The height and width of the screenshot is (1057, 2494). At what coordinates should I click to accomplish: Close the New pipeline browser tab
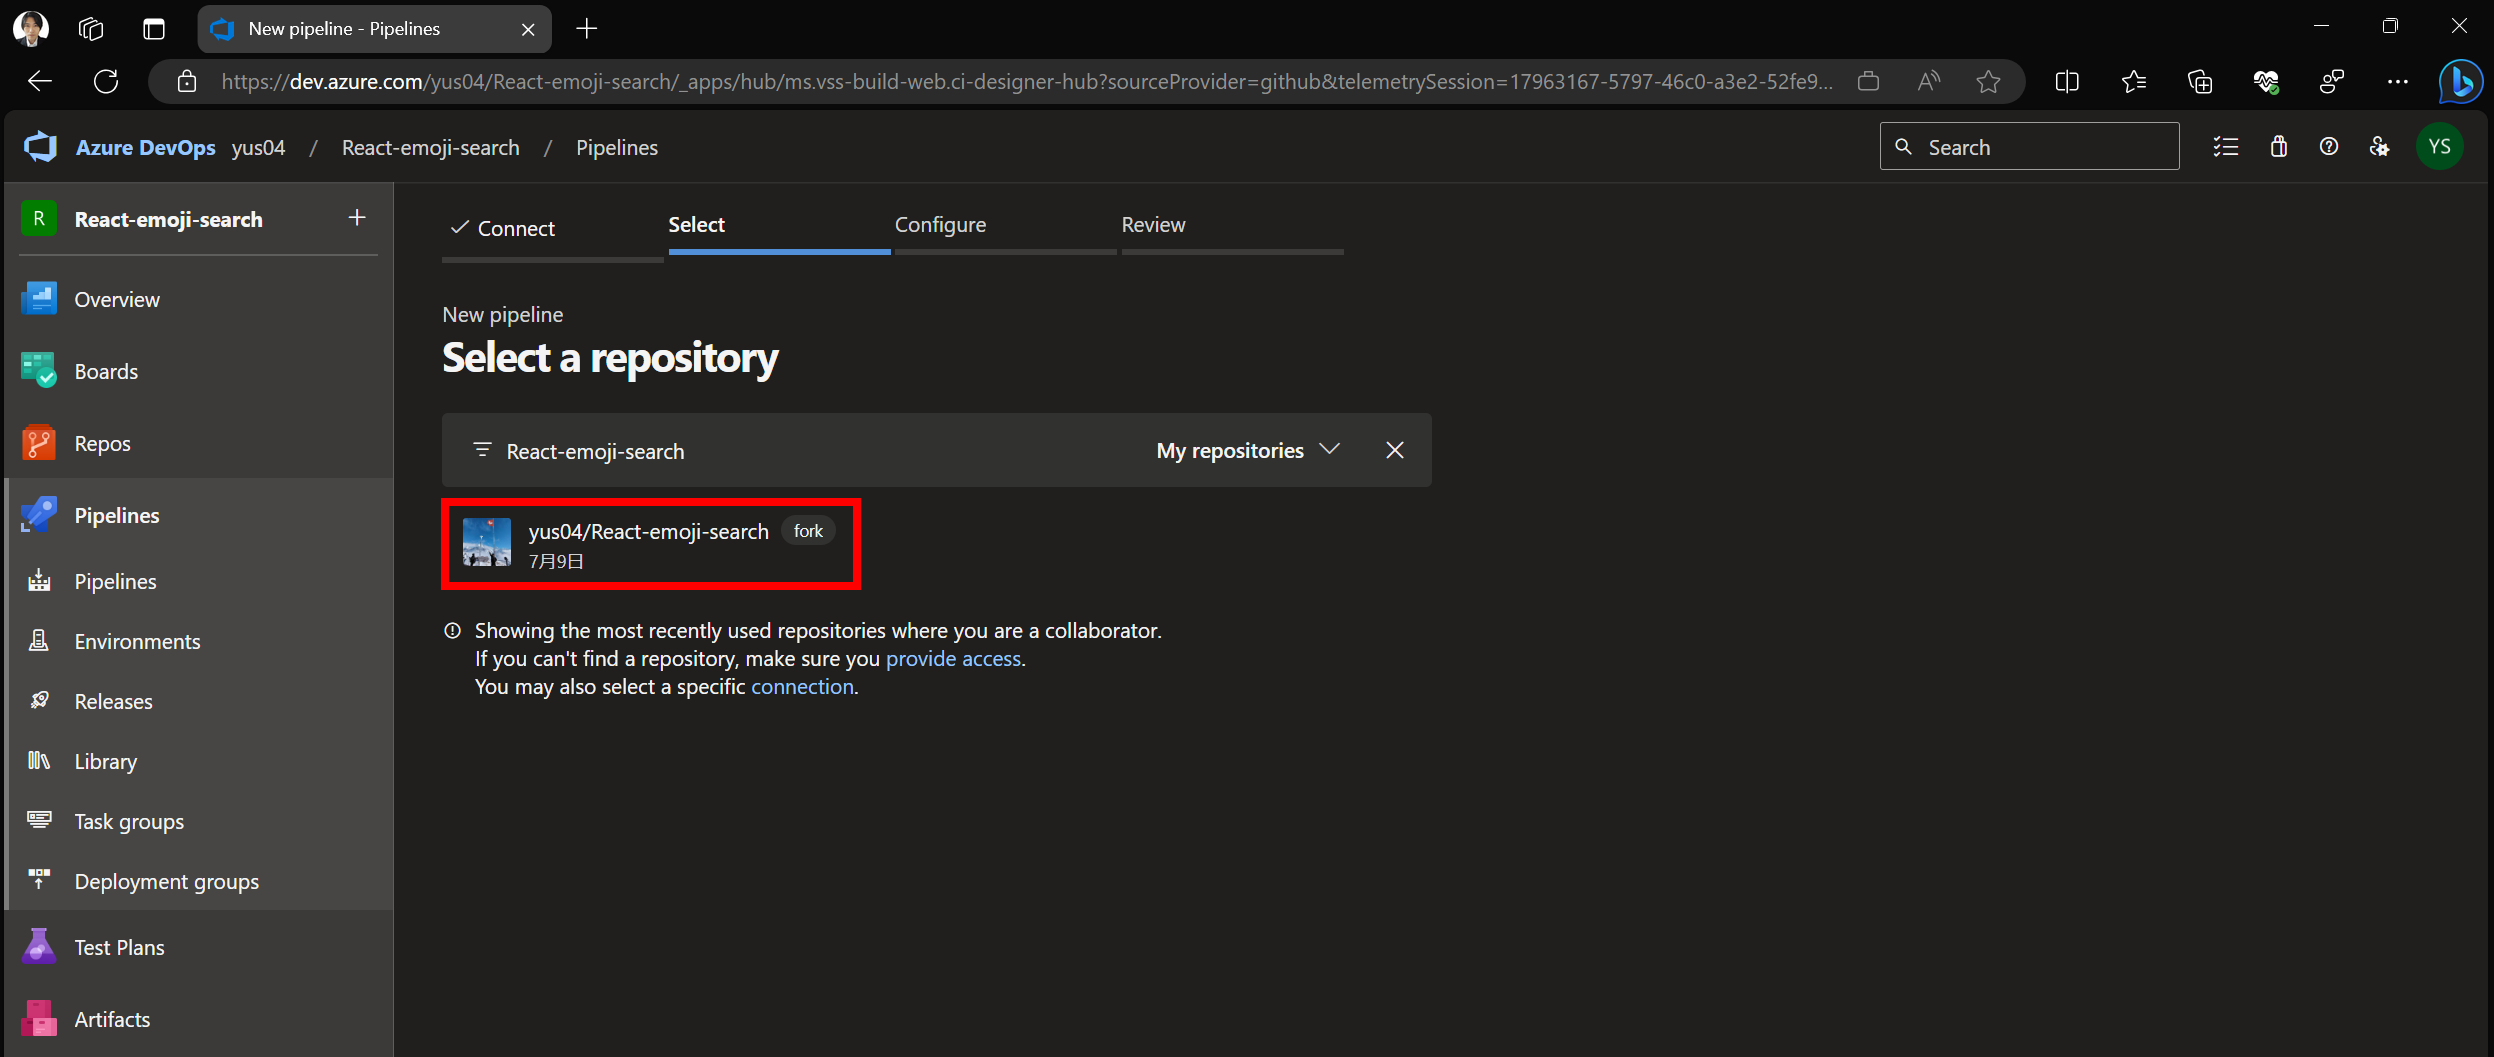(x=528, y=30)
